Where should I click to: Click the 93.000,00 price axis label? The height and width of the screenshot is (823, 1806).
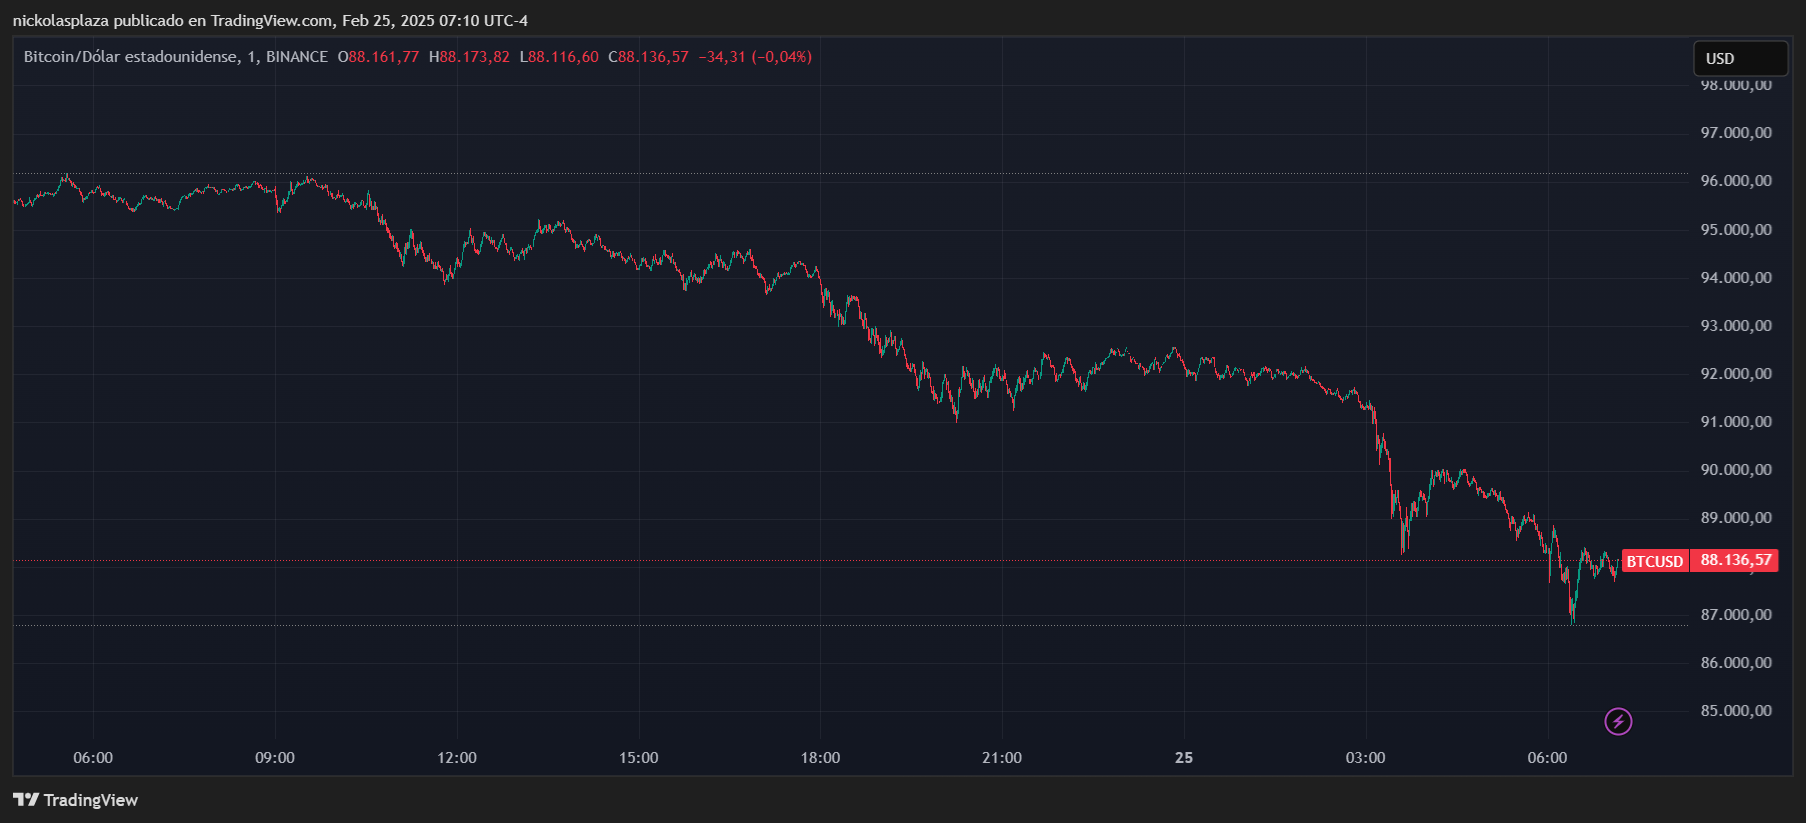tap(1736, 326)
